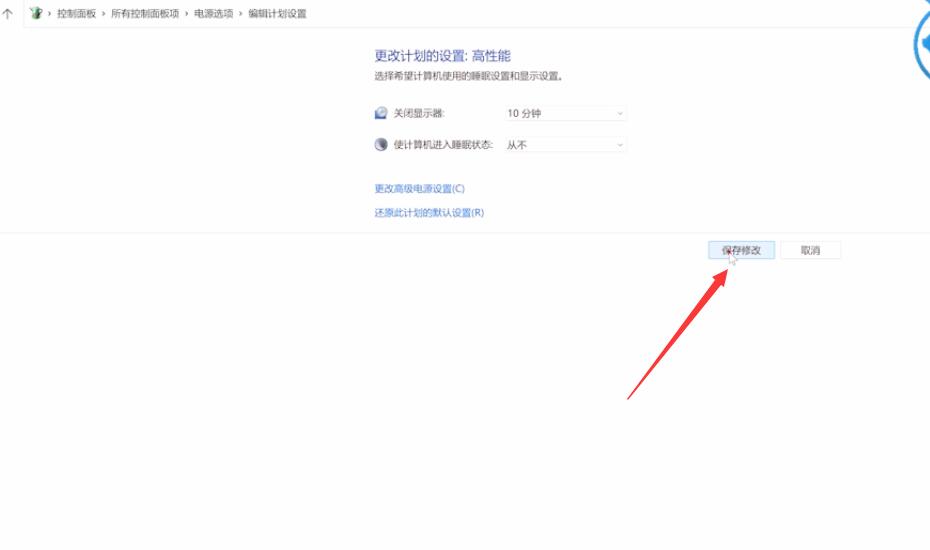This screenshot has height=550, width=930.
Task: Click the Control Panel icon in breadcrumb
Action: click(36, 13)
